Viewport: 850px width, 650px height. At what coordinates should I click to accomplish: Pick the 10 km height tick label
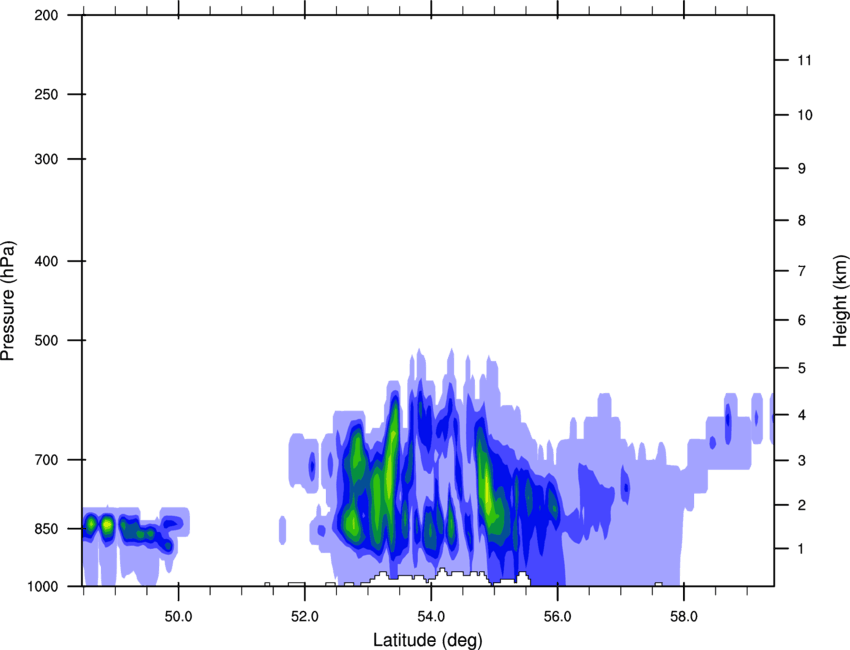(x=804, y=115)
